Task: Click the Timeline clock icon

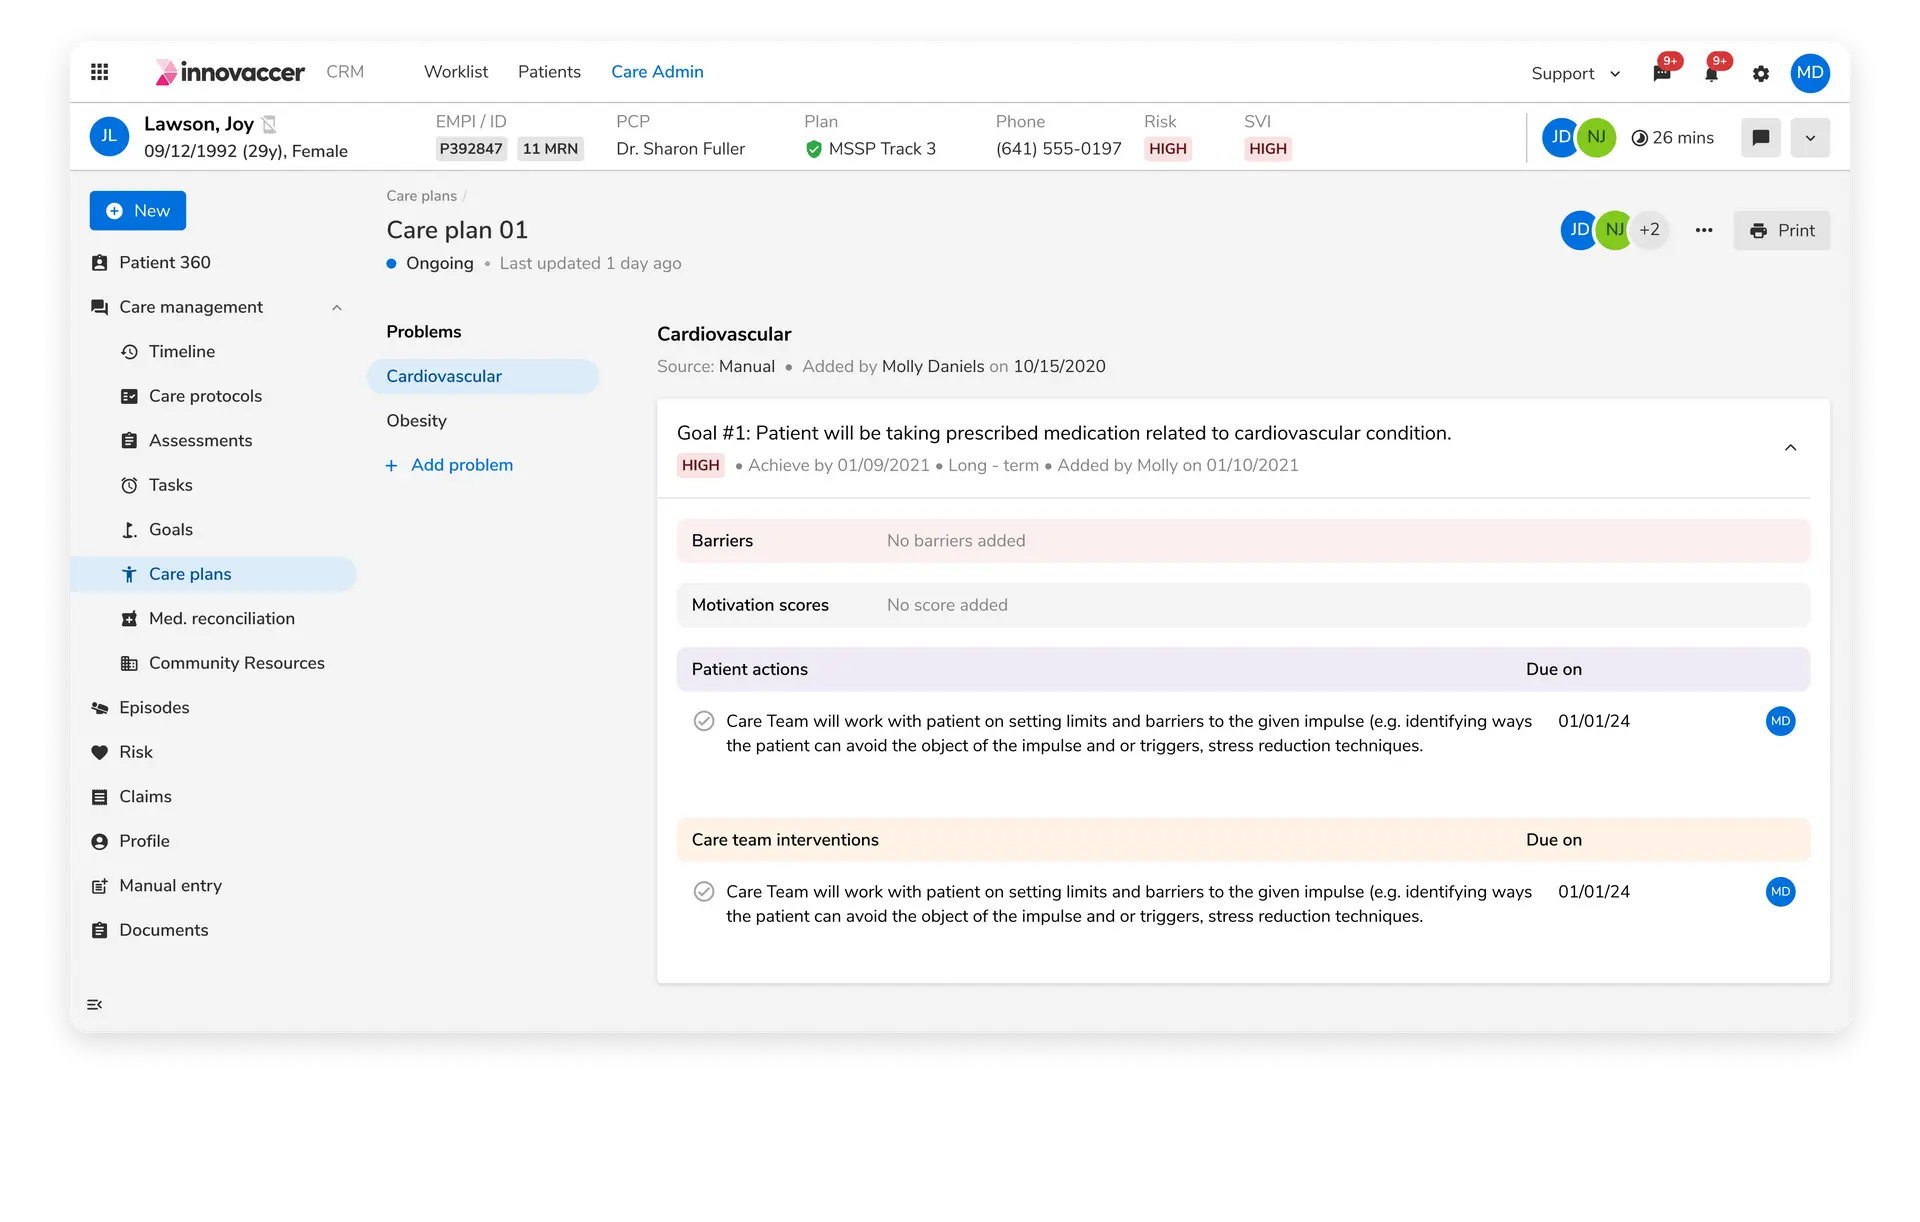Action: click(129, 352)
